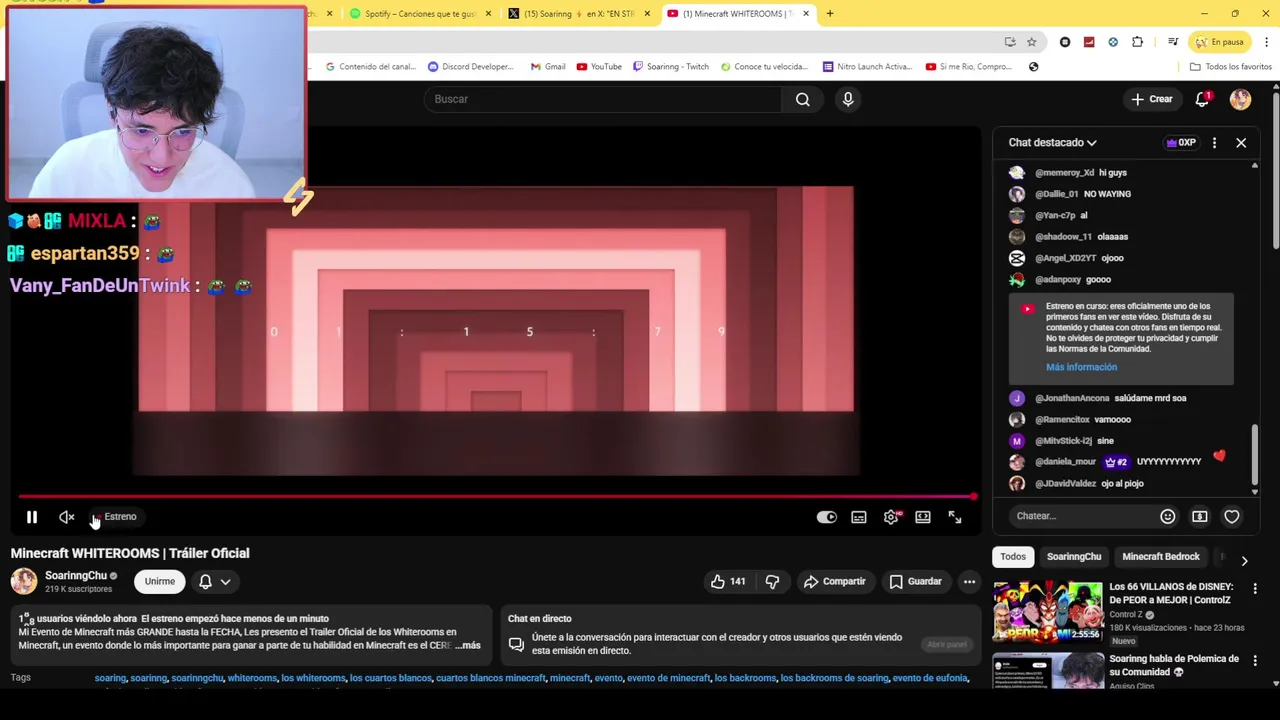Screen dimensions: 1280x720
Task: Open options for the Polemica video
Action: pos(1255,662)
